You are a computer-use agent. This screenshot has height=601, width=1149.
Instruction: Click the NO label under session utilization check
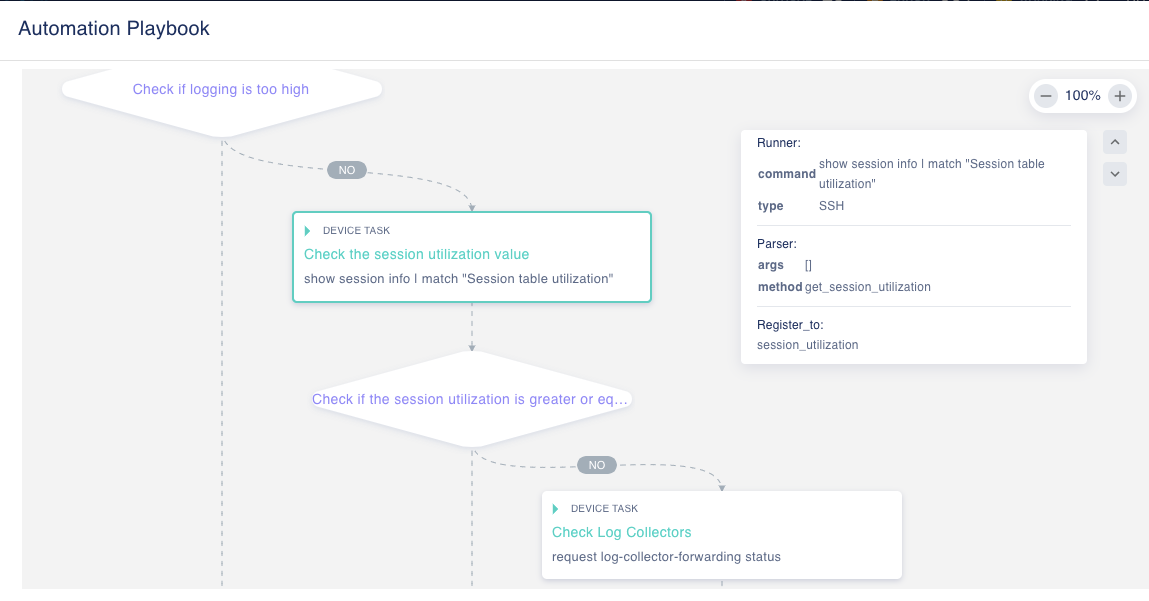pyautogui.click(x=597, y=465)
